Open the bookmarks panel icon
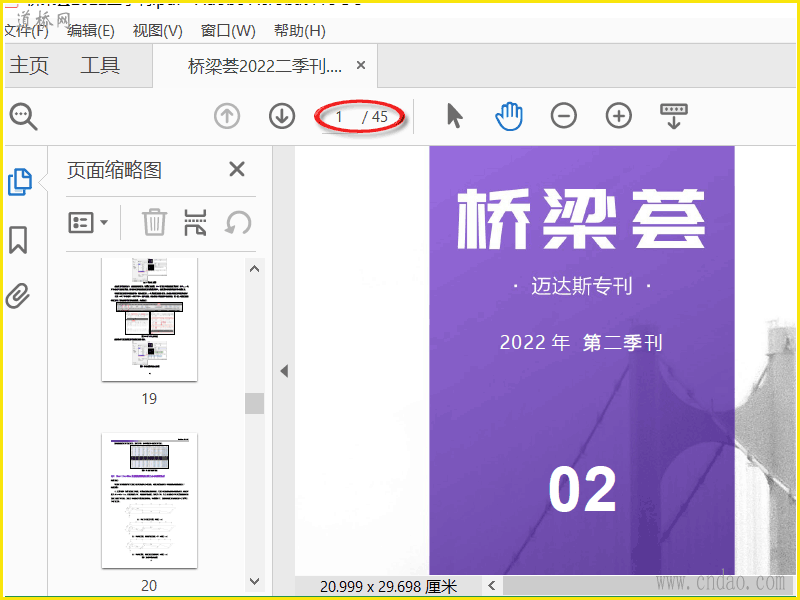This screenshot has width=800, height=600. click(18, 240)
